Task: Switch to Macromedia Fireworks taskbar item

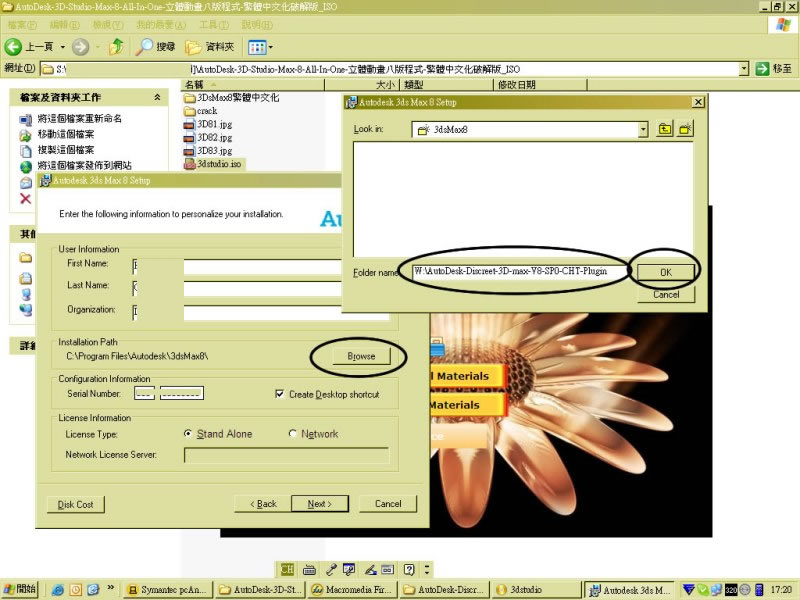Action: pyautogui.click(x=353, y=590)
